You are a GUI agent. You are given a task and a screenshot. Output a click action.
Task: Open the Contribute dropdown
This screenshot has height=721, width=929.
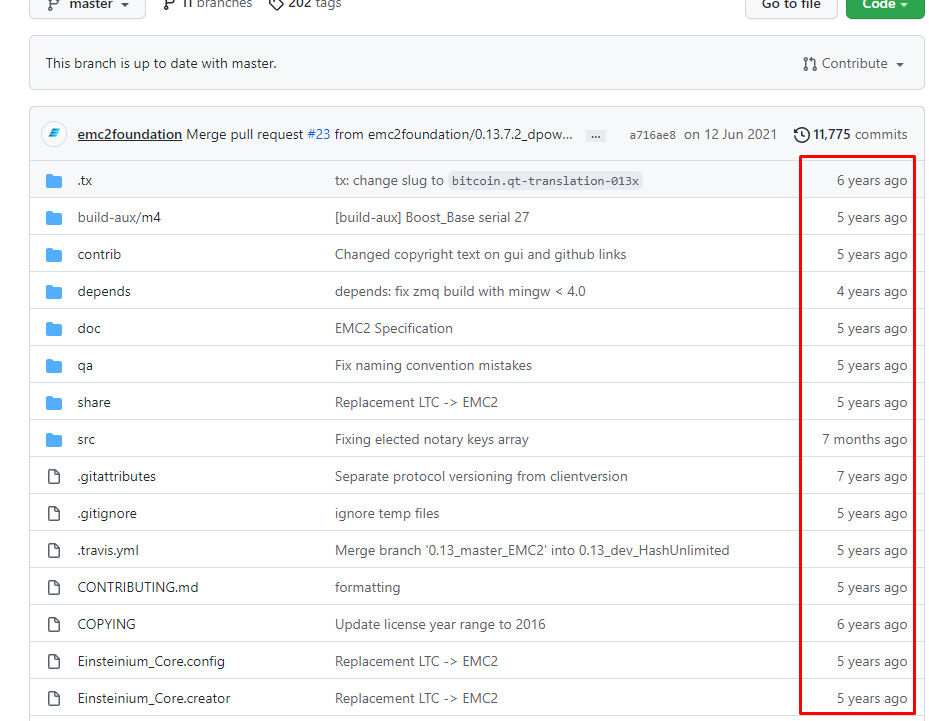pos(853,63)
